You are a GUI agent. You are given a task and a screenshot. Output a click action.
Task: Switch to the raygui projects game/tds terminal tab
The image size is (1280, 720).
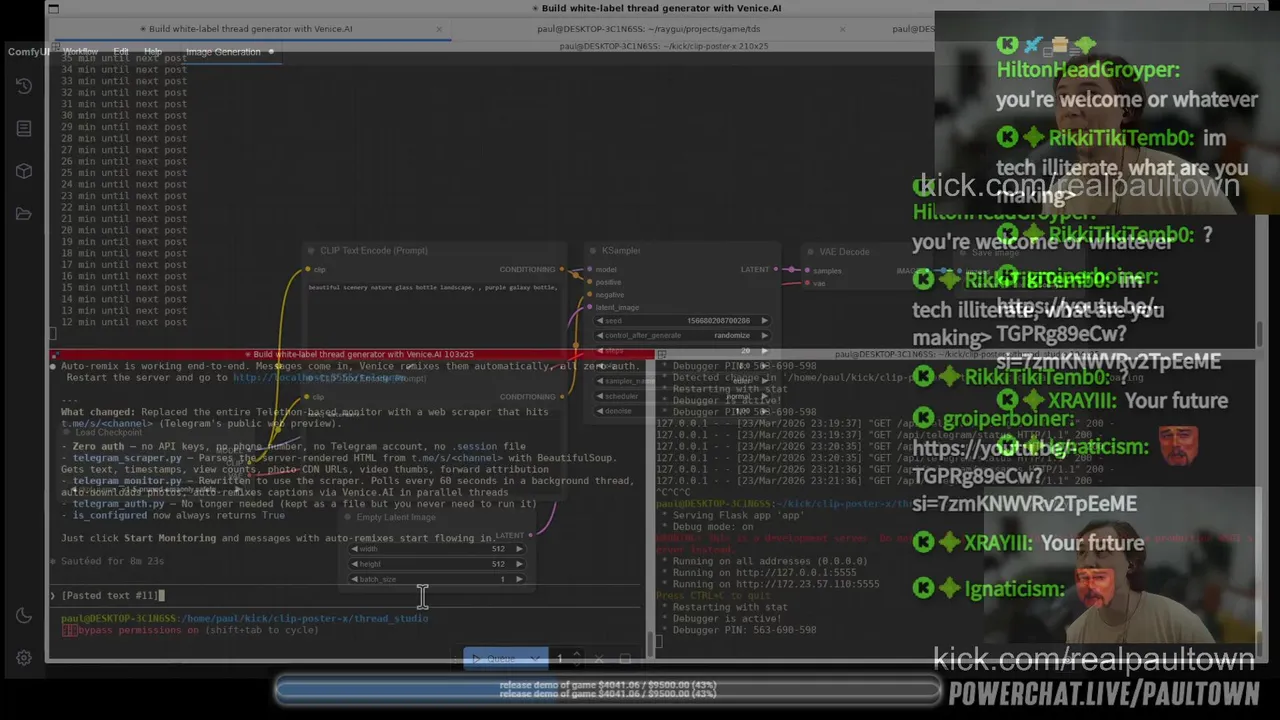click(648, 29)
